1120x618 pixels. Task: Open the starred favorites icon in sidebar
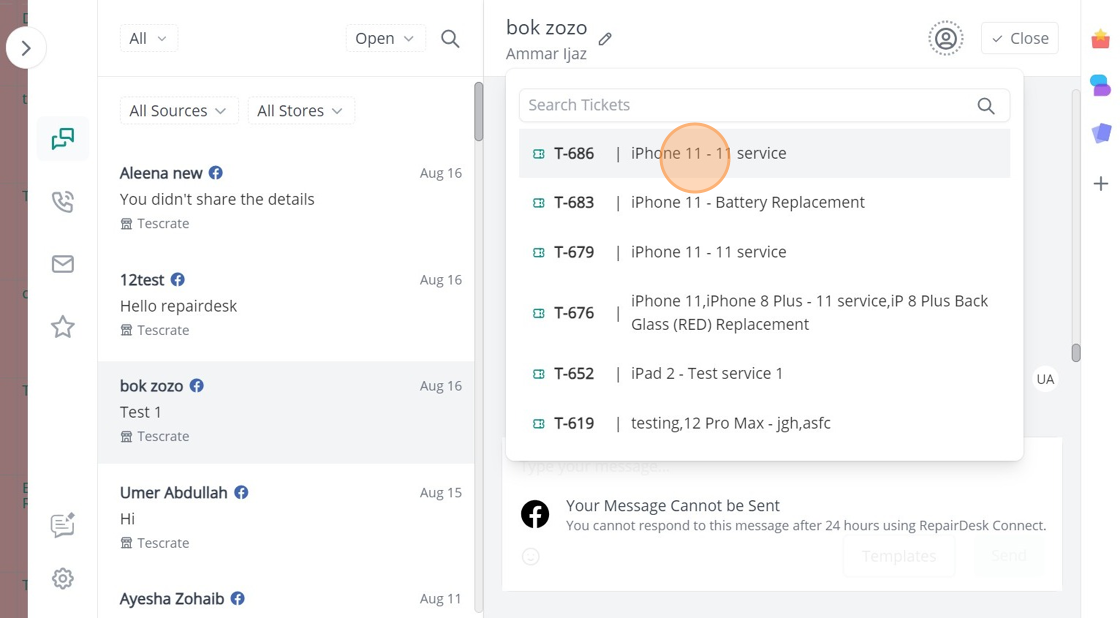click(x=63, y=327)
